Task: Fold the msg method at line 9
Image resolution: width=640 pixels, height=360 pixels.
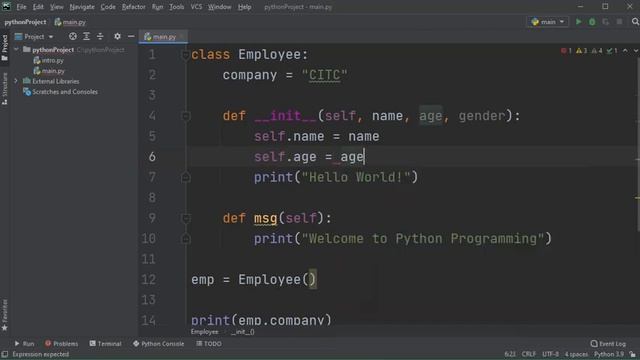Action: click(x=185, y=218)
